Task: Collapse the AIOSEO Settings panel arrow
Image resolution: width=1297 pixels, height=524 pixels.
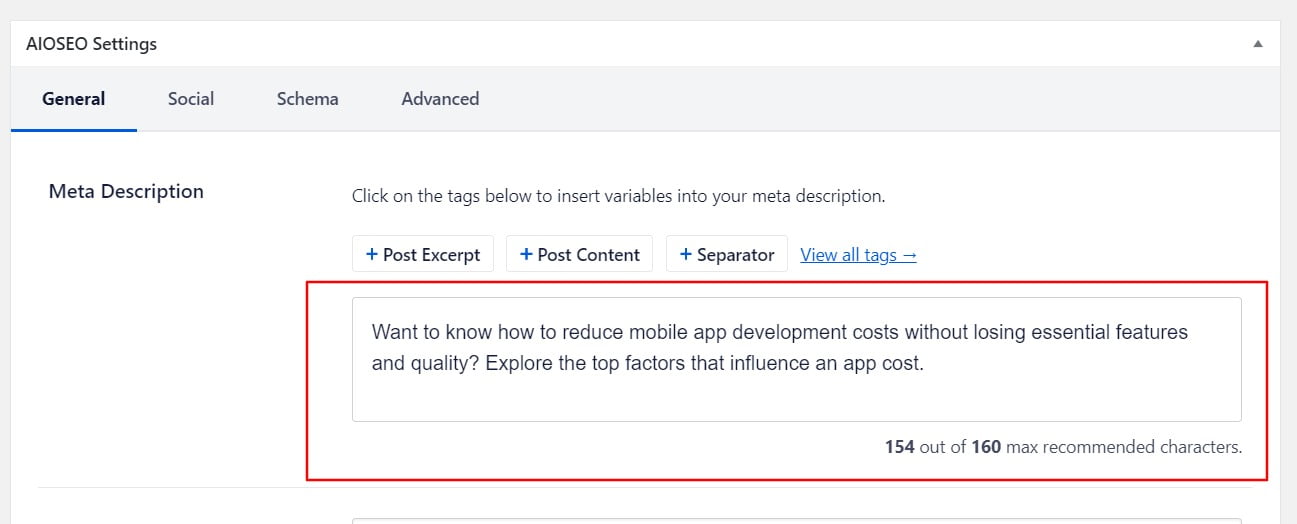Action: 1258,44
